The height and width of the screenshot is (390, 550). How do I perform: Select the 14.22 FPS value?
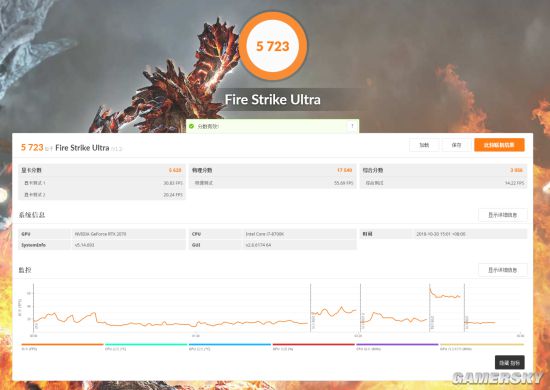pyautogui.click(x=515, y=183)
